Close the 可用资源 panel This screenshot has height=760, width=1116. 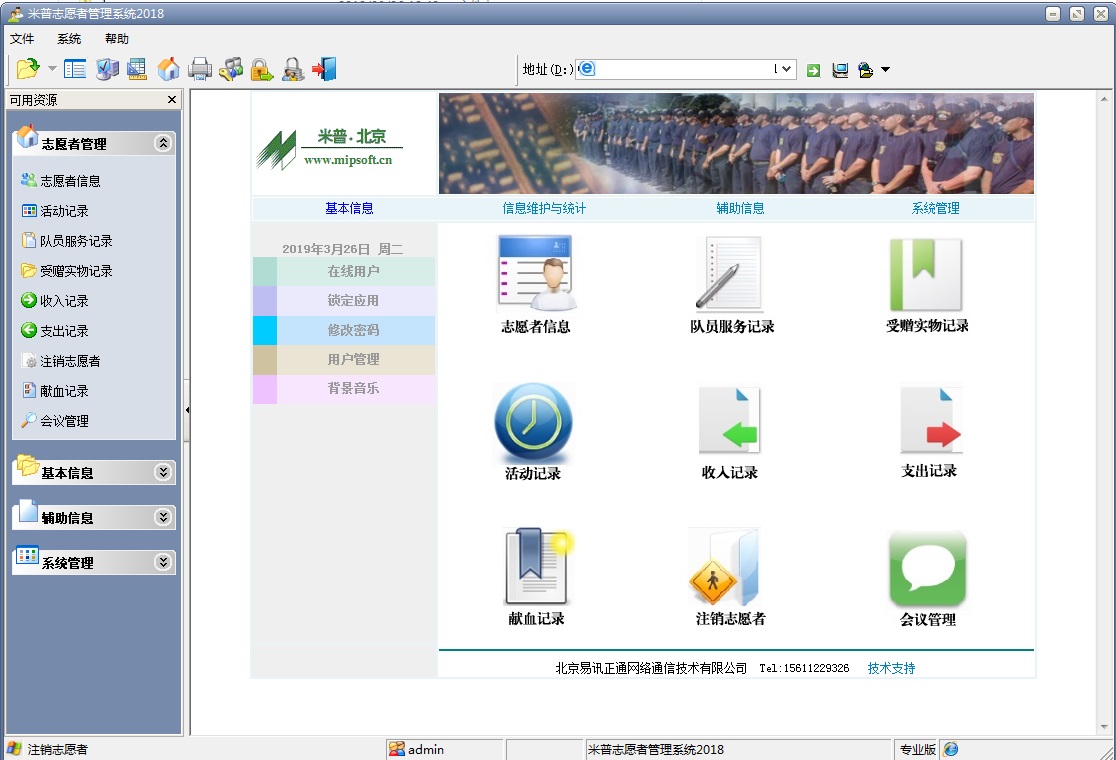click(x=172, y=100)
